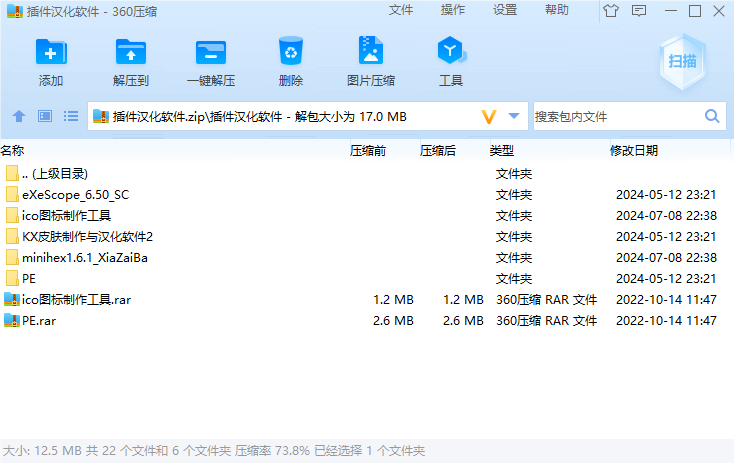
Task: Click the orange V icon in the path bar
Action: coord(489,117)
